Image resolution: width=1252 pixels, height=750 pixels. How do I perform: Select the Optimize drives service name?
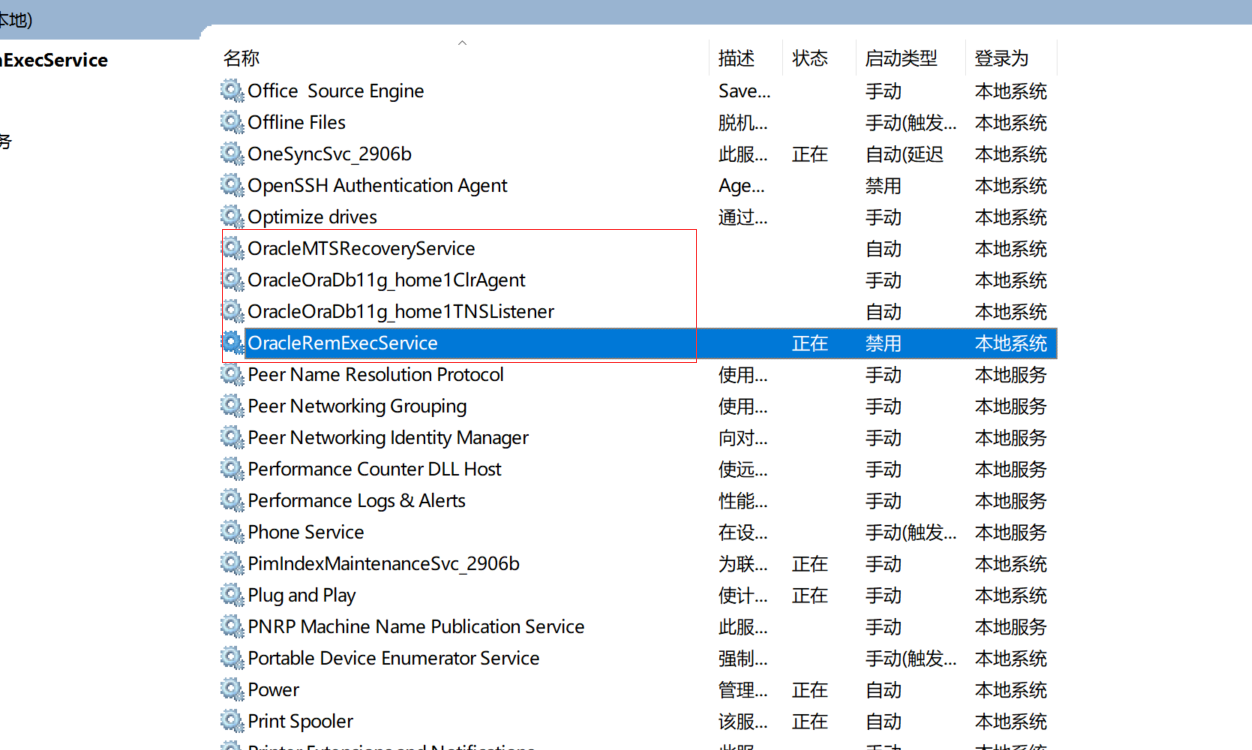click(313, 217)
